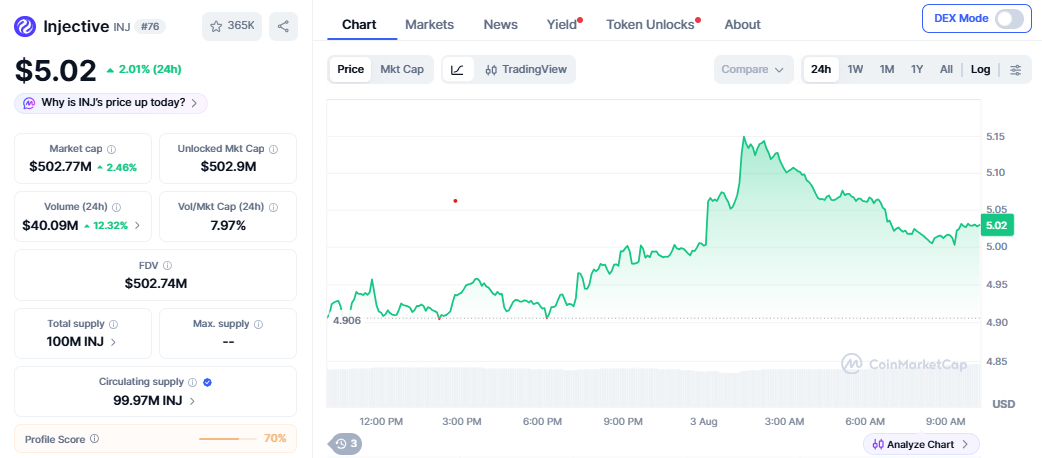This screenshot has width=1042, height=458.
Task: Open the About tab
Action: point(742,25)
